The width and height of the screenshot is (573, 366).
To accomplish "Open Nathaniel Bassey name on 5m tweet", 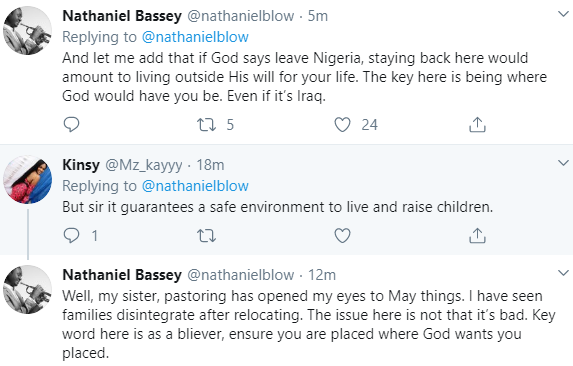I will coord(122,16).
